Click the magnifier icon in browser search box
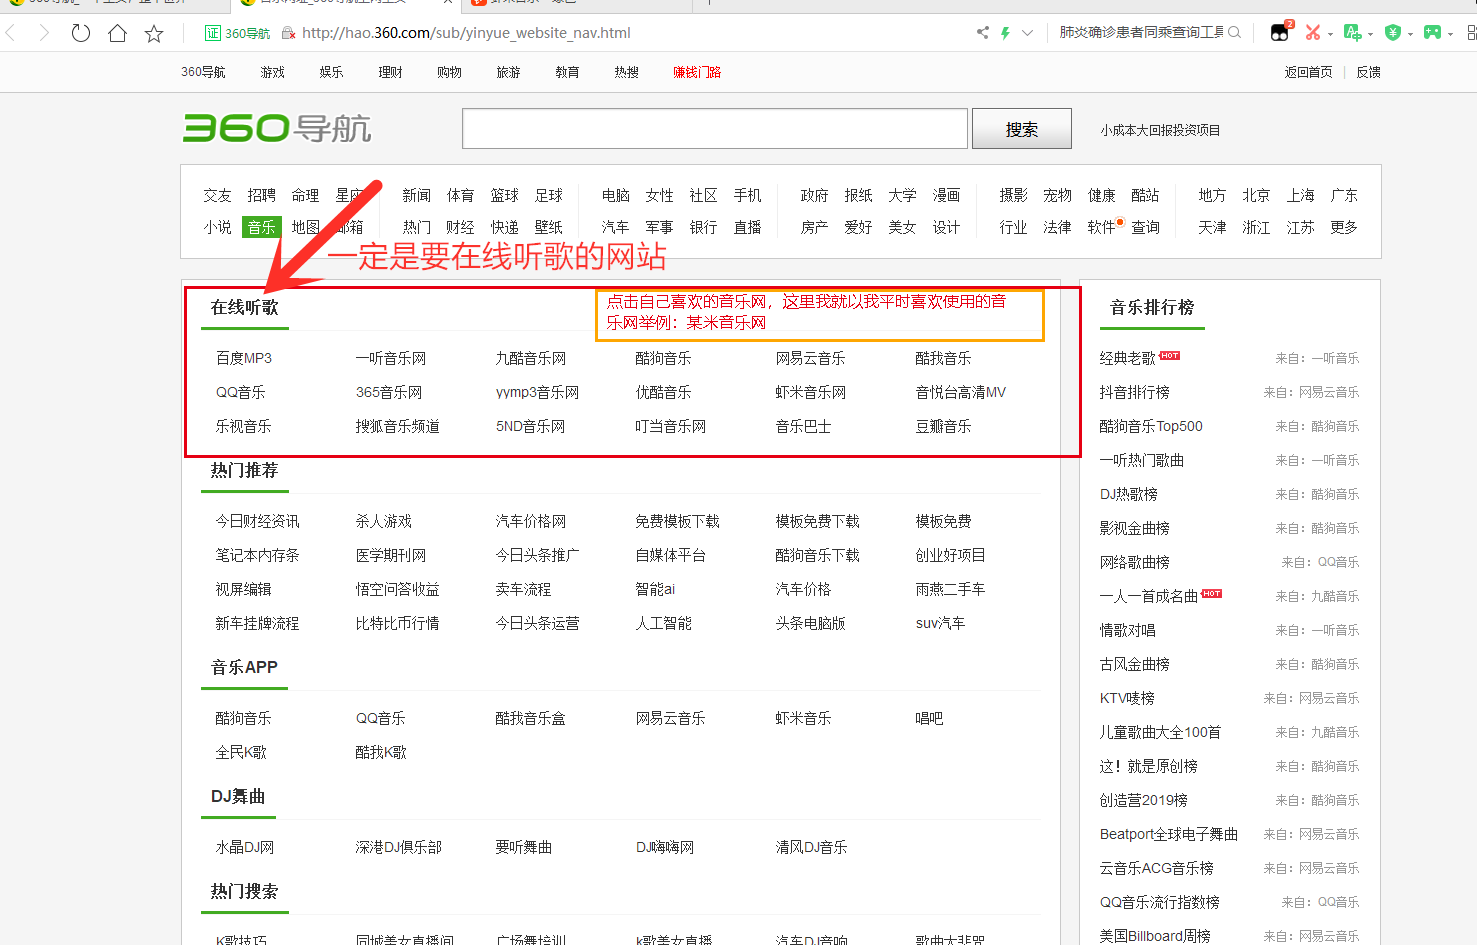Viewport: 1477px width, 945px height. click(1235, 32)
